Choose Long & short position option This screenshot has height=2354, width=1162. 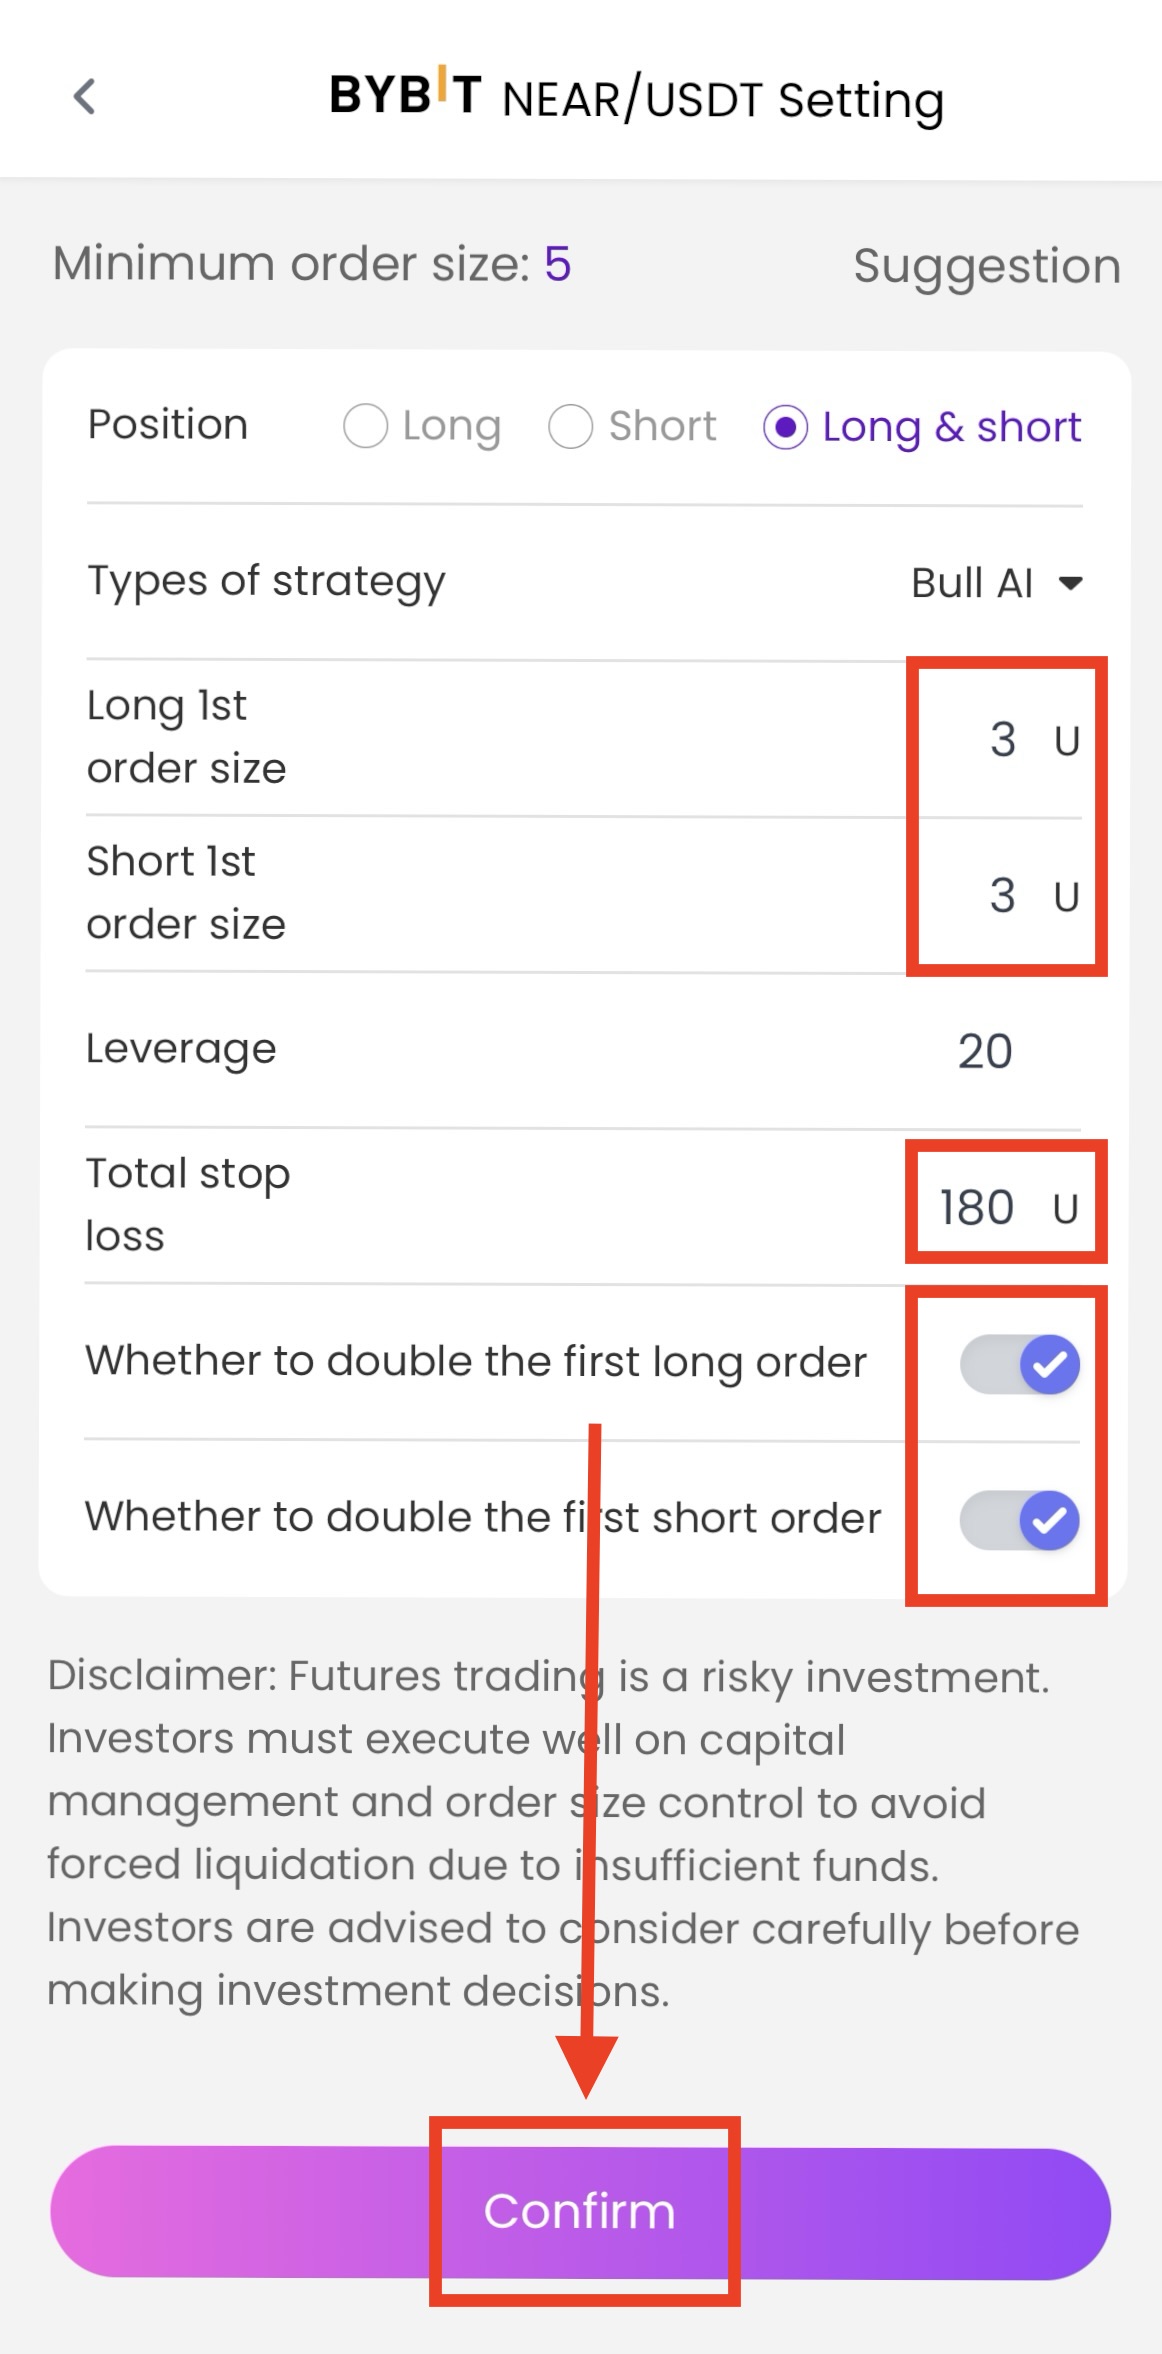coord(786,427)
